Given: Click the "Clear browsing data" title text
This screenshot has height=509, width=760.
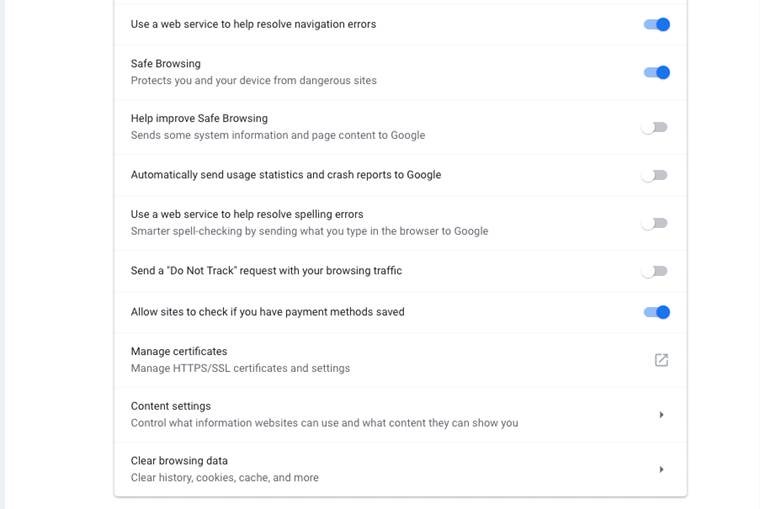Looking at the screenshot, I should tap(179, 461).
